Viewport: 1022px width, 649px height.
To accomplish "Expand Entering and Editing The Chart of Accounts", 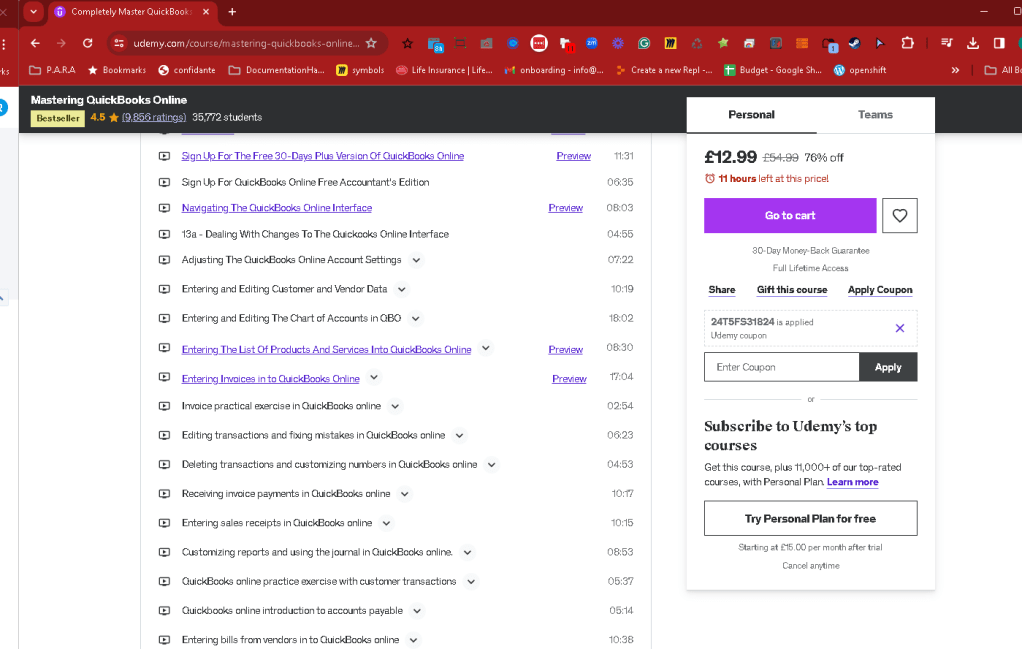I will [415, 319].
